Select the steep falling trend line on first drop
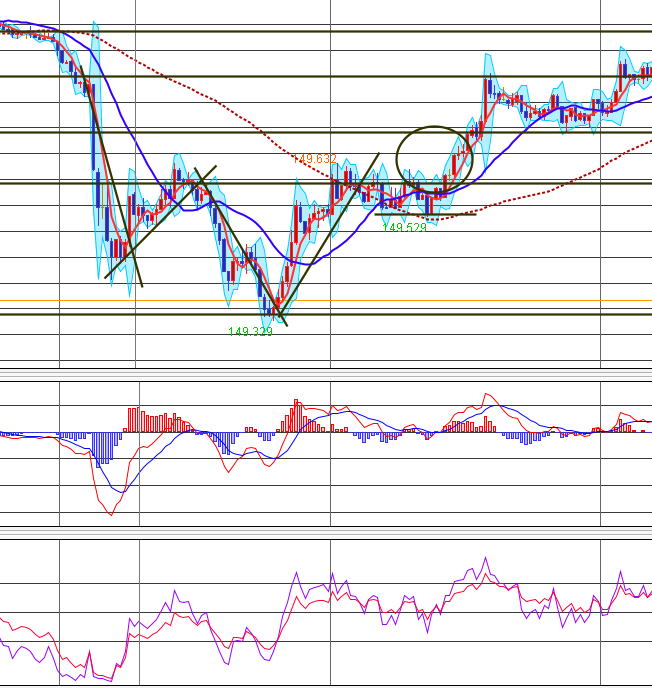This screenshot has width=652, height=688. [x=118, y=200]
